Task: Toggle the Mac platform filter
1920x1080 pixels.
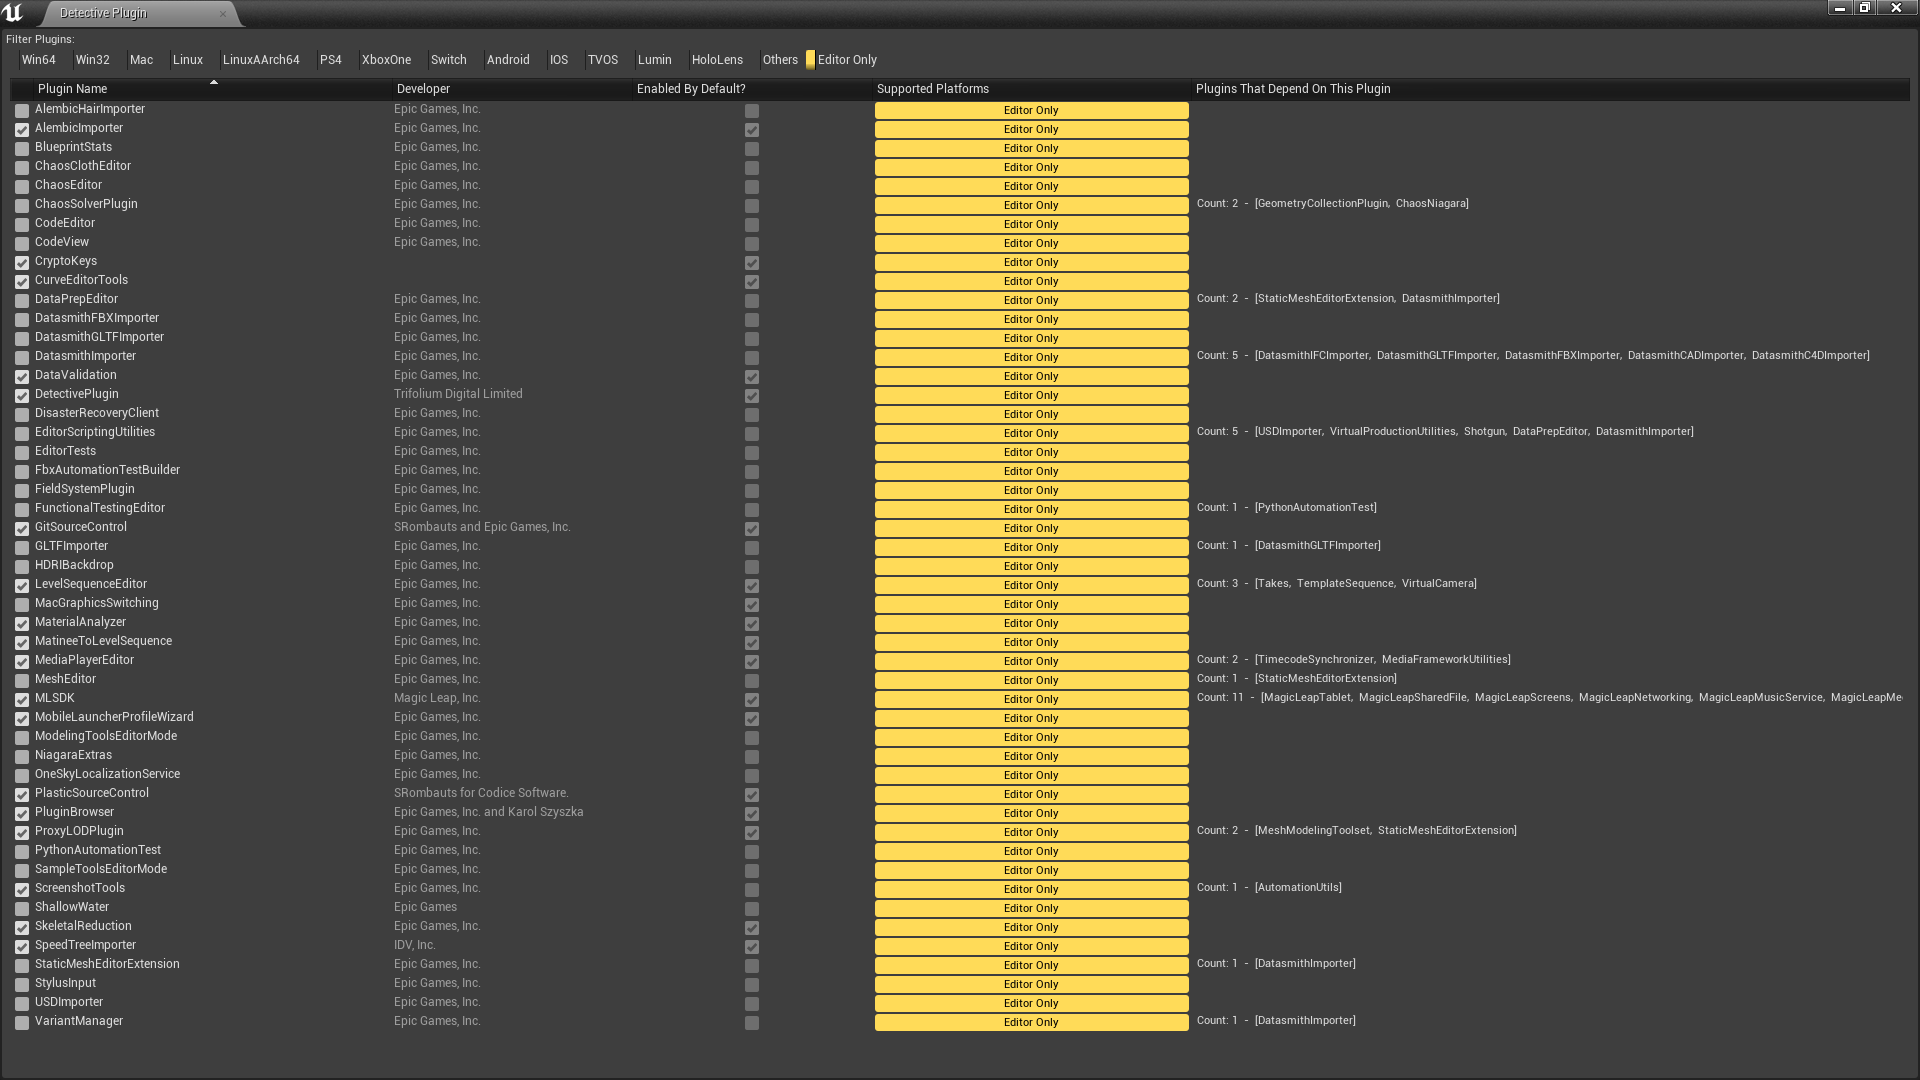Action: click(x=141, y=60)
